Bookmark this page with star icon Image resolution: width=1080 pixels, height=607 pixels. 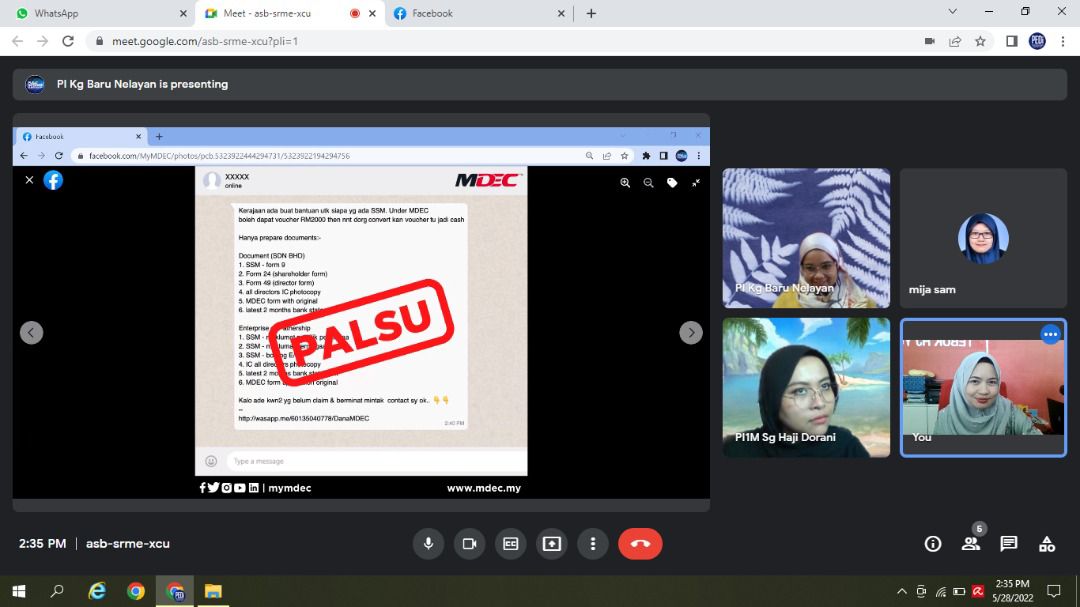pyautogui.click(x=981, y=41)
